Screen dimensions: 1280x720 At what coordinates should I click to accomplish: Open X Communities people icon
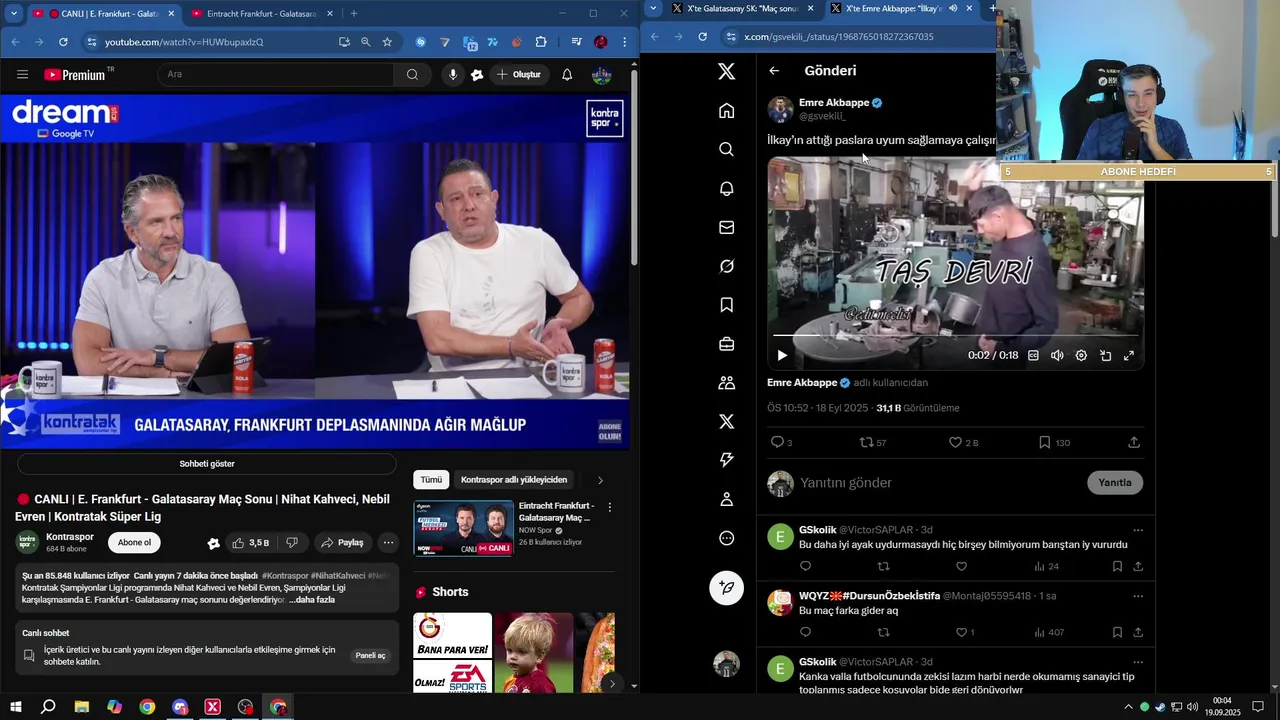(727, 383)
